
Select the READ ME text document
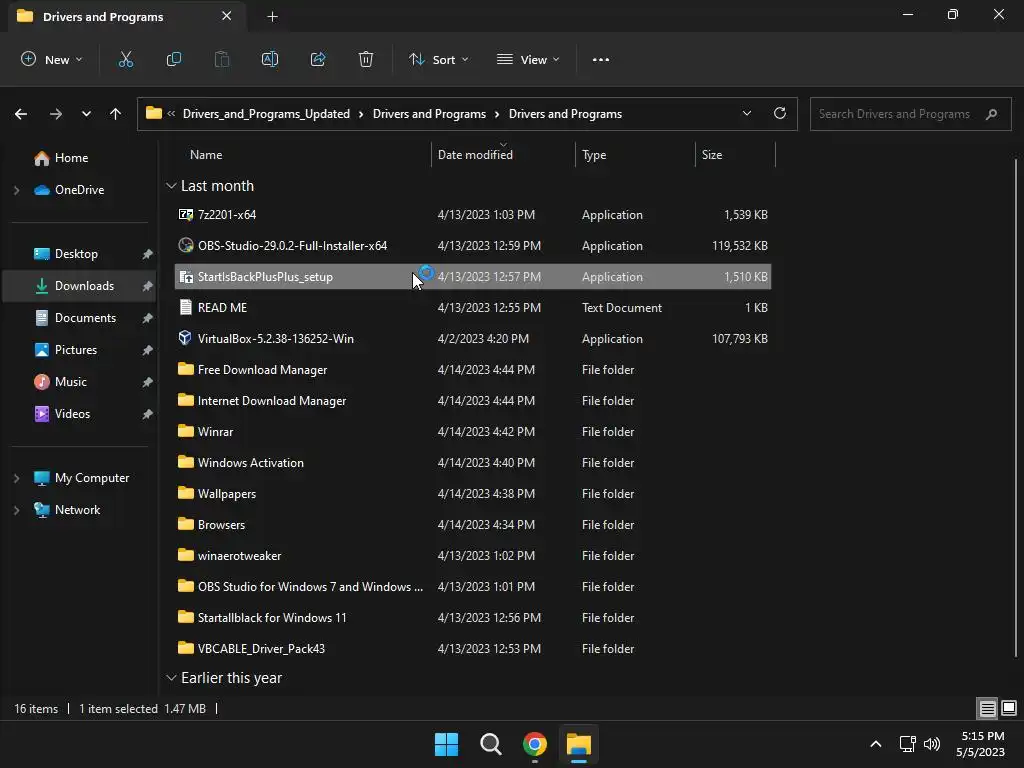[x=473, y=308]
